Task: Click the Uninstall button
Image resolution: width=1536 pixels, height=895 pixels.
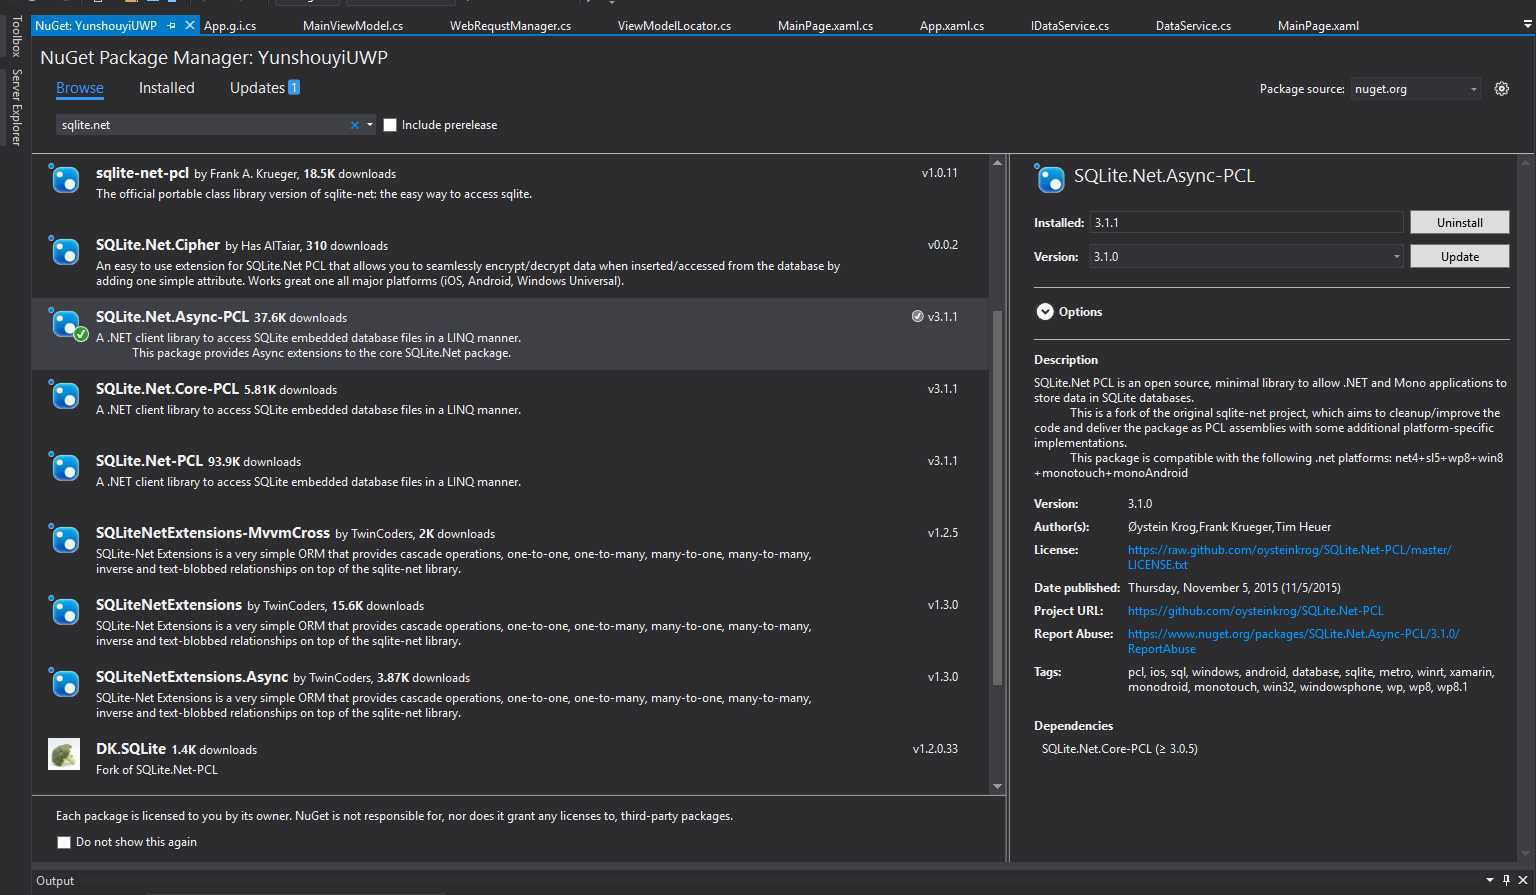Action: pos(1459,222)
